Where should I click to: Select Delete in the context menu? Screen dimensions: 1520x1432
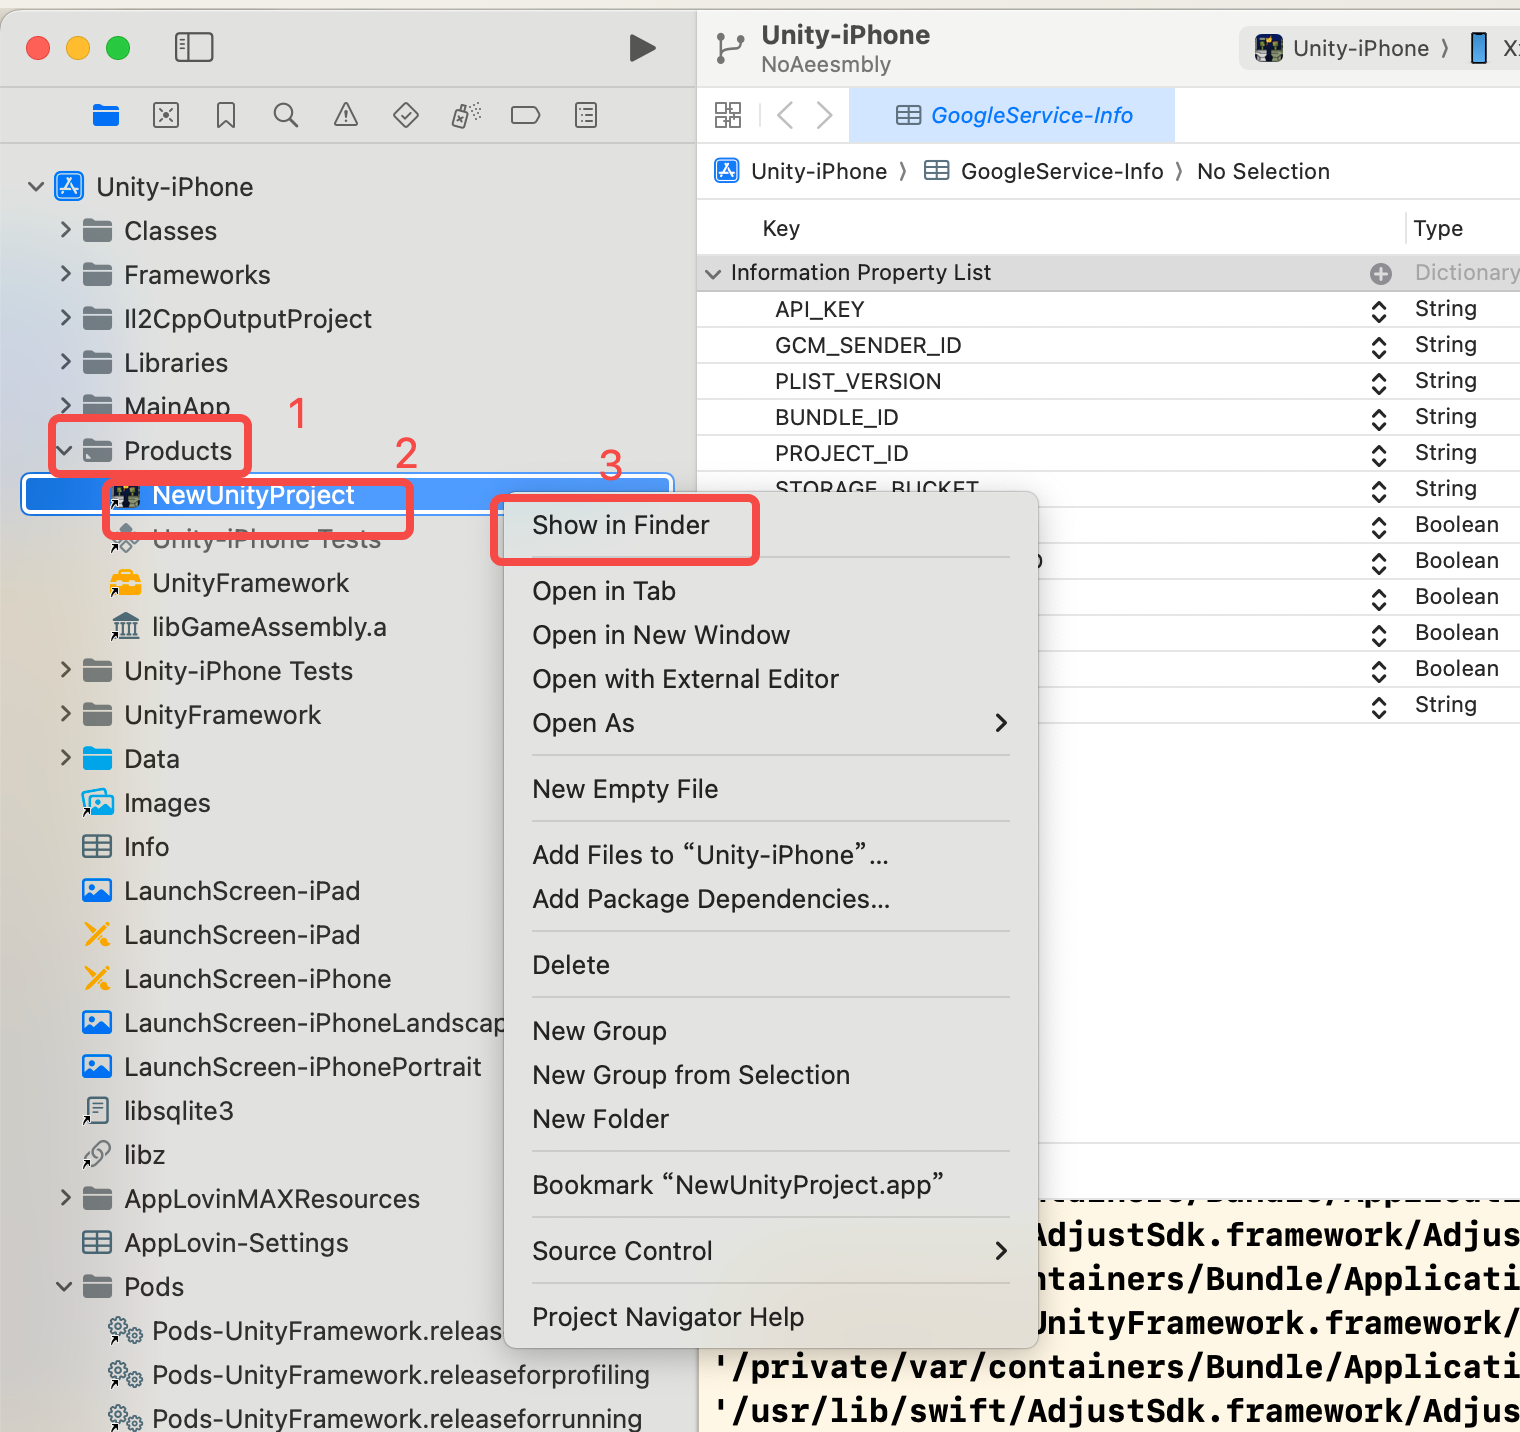coord(571,965)
